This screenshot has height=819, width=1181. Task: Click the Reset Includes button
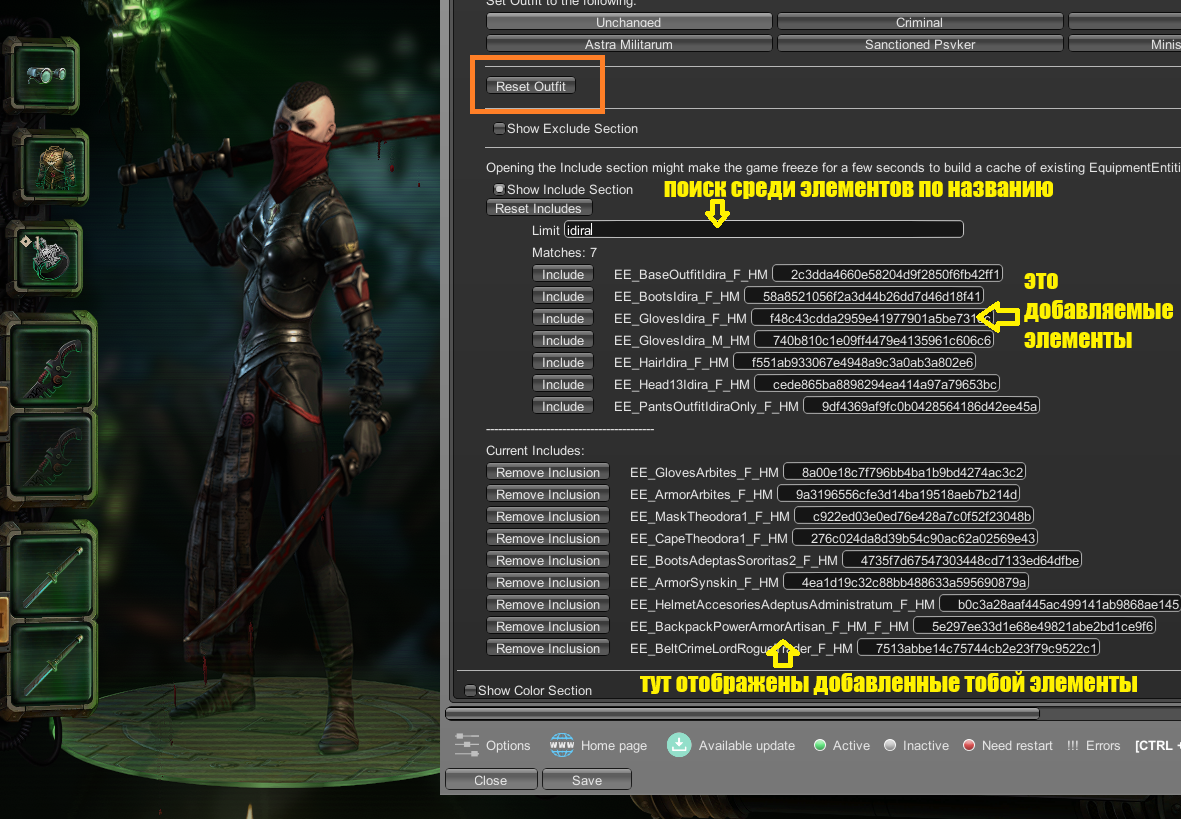tap(539, 208)
